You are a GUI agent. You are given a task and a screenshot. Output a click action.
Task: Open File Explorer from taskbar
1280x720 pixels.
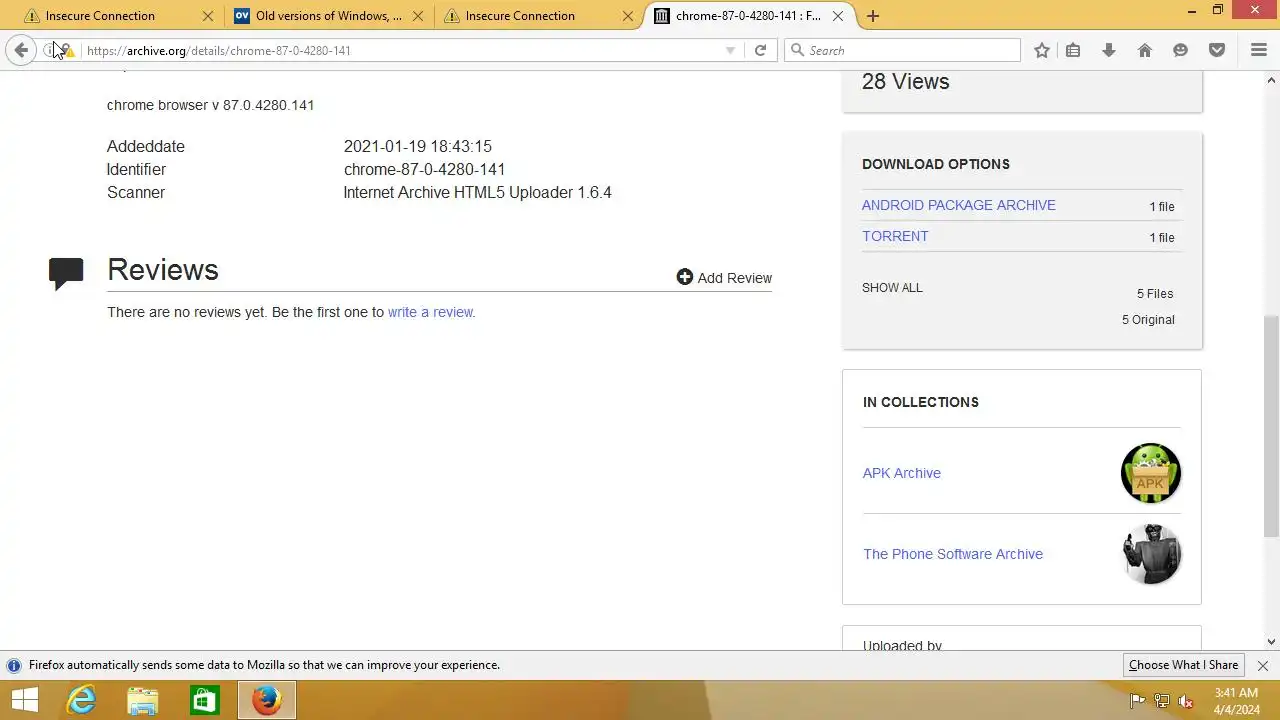142,700
